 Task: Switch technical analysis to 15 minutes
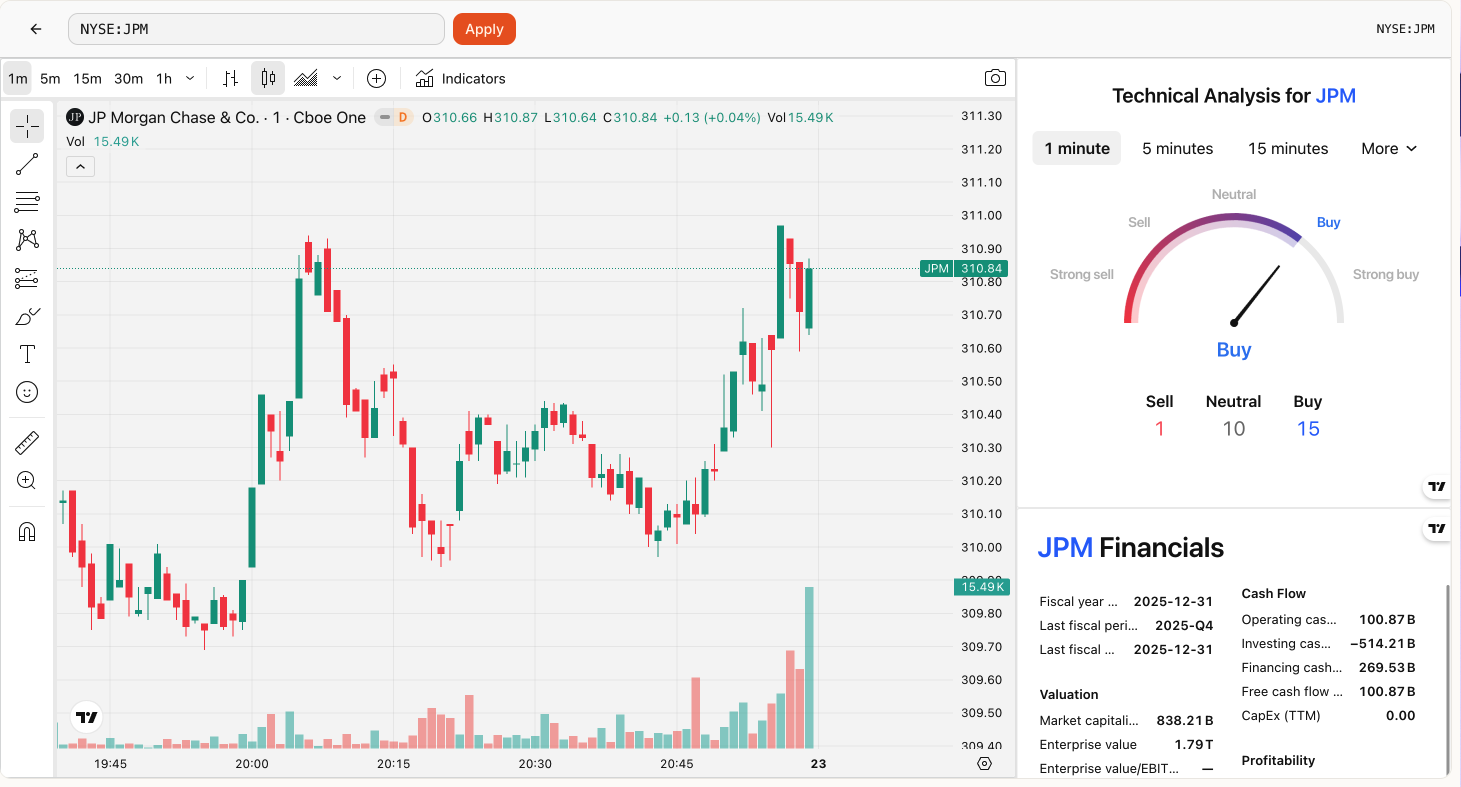click(1288, 148)
